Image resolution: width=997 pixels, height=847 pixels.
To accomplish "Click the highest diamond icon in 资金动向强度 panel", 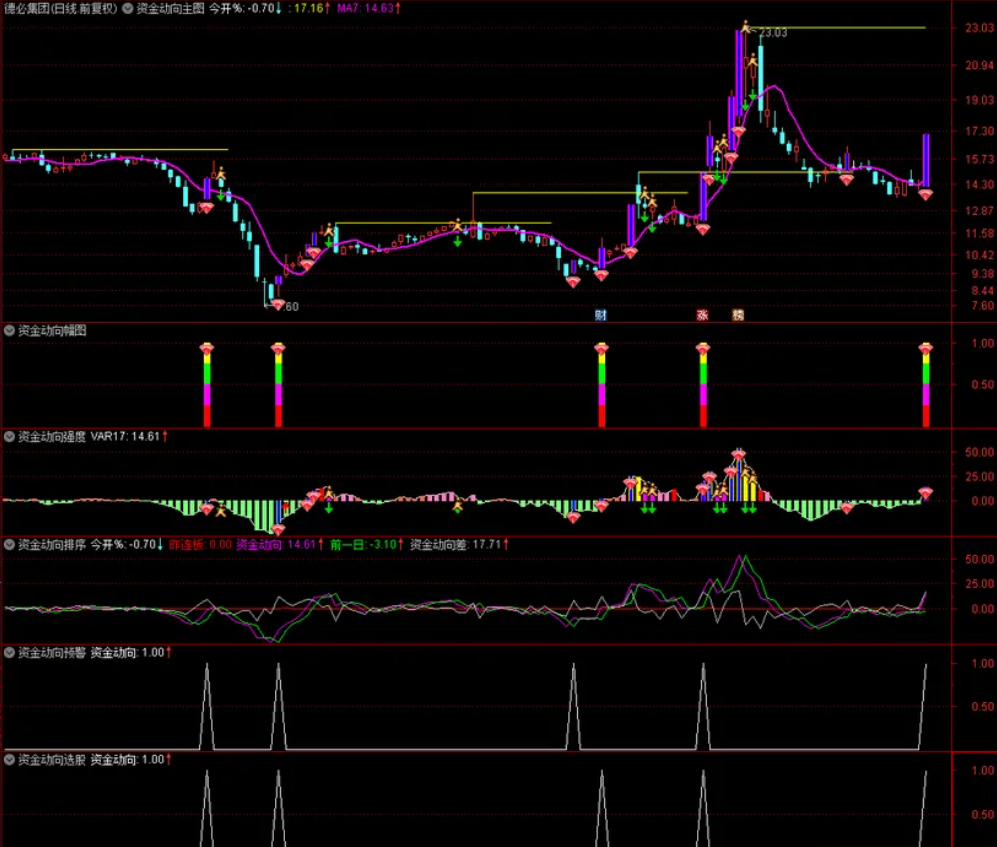I will (738, 455).
